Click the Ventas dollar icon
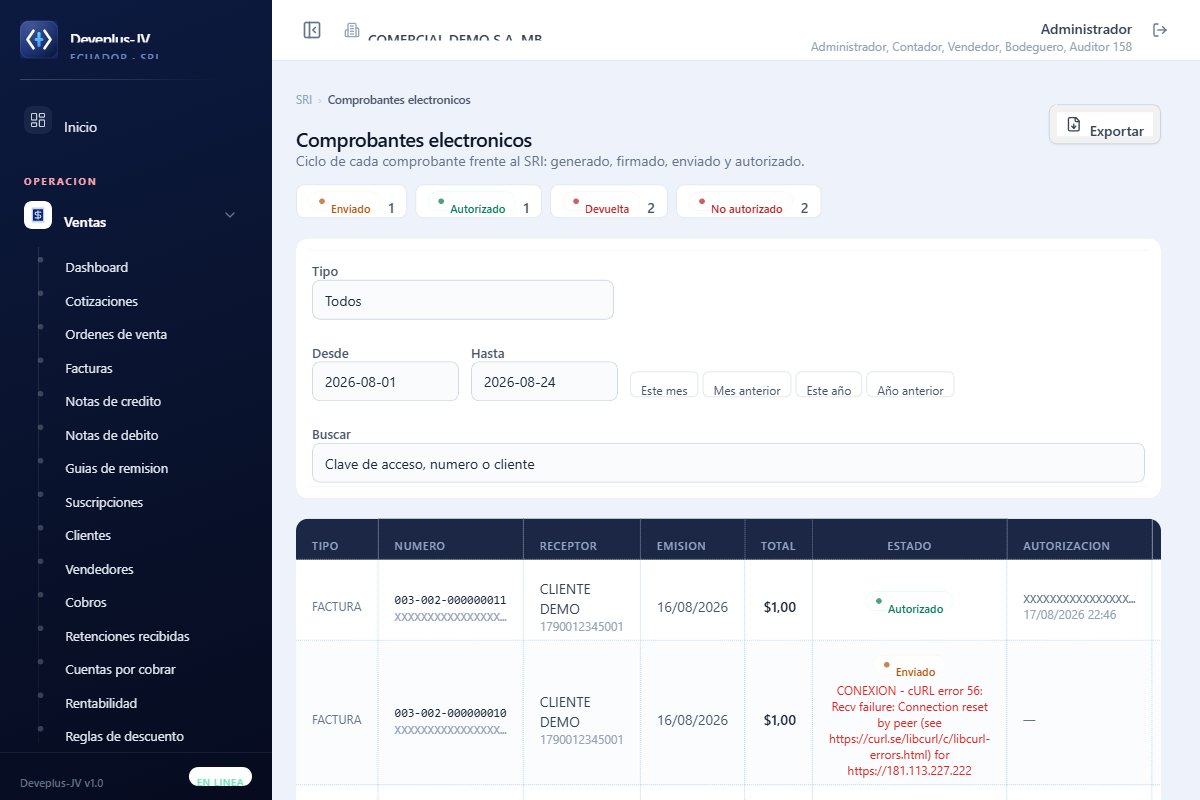Viewport: 1200px width, 800px height. (x=38, y=215)
